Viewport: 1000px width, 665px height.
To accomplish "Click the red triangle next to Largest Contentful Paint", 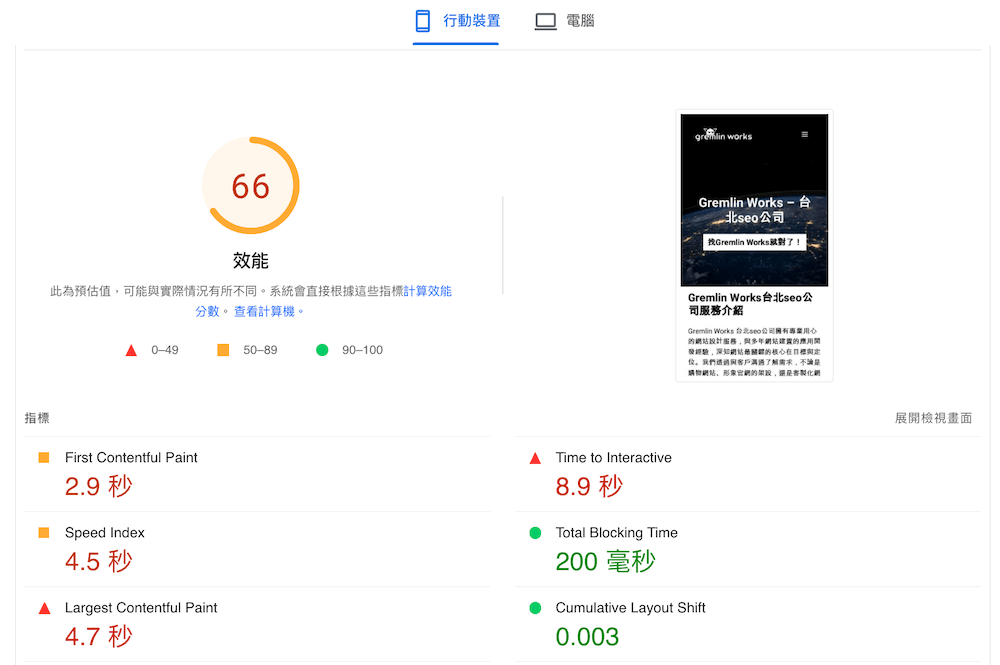I will [x=45, y=608].
